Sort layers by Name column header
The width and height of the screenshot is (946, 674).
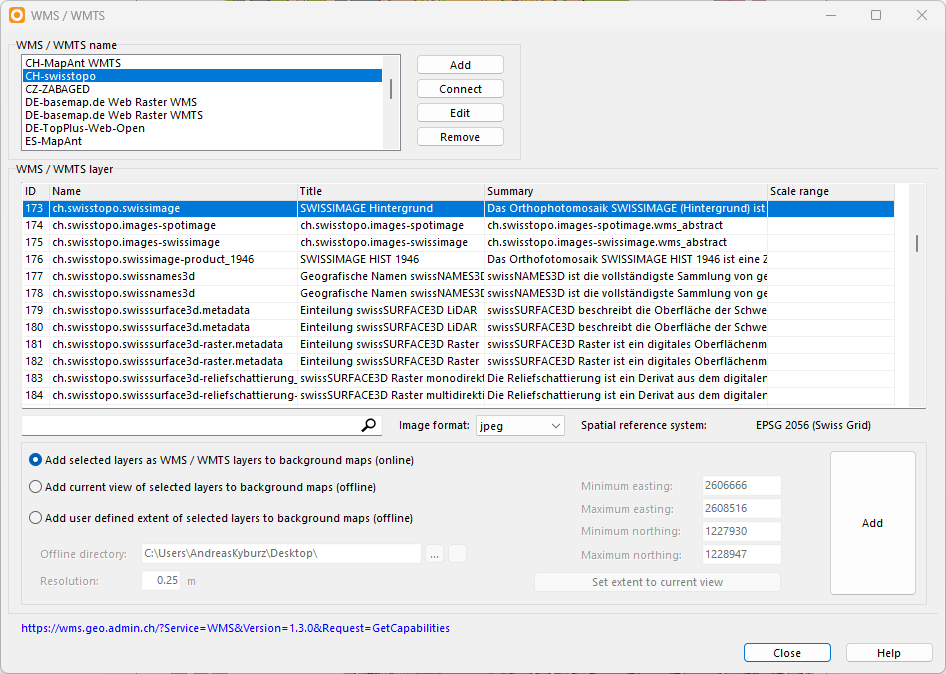pyautogui.click(x=173, y=191)
